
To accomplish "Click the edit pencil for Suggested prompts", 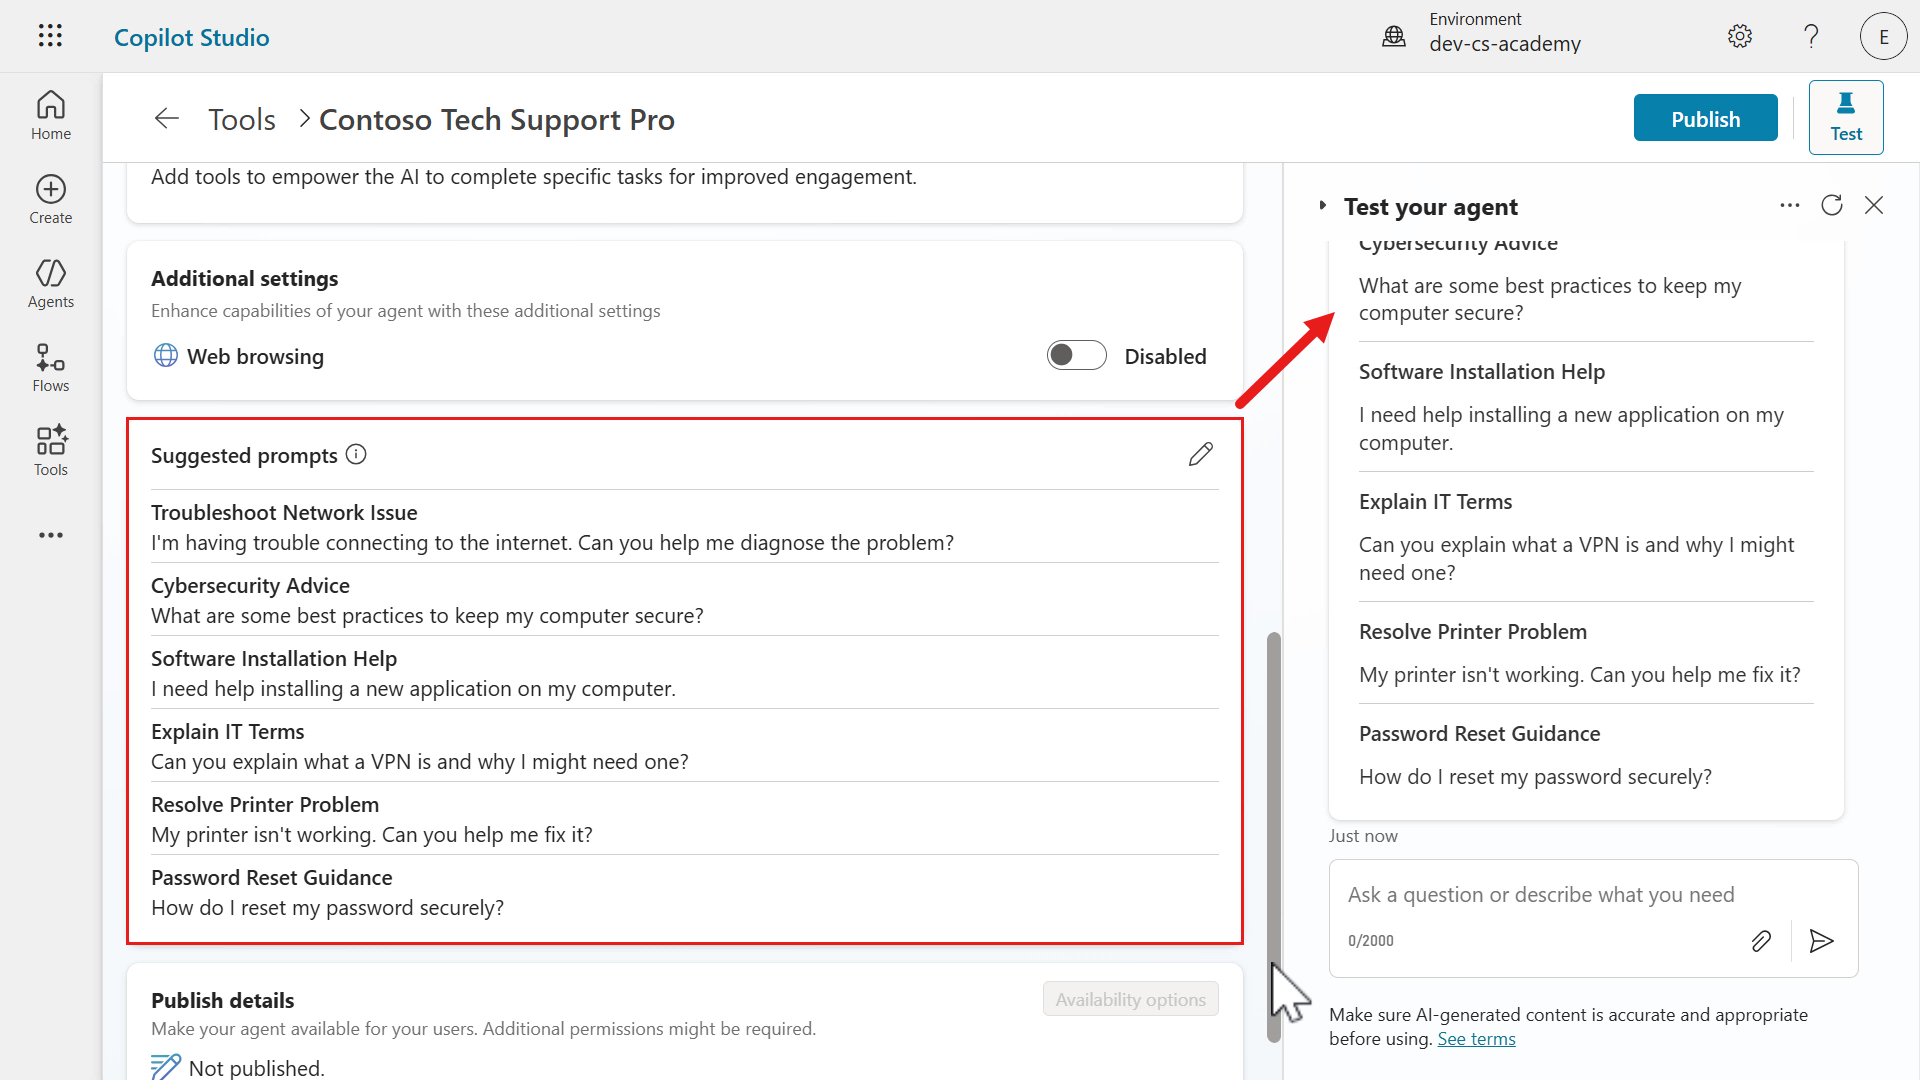I will point(1200,455).
